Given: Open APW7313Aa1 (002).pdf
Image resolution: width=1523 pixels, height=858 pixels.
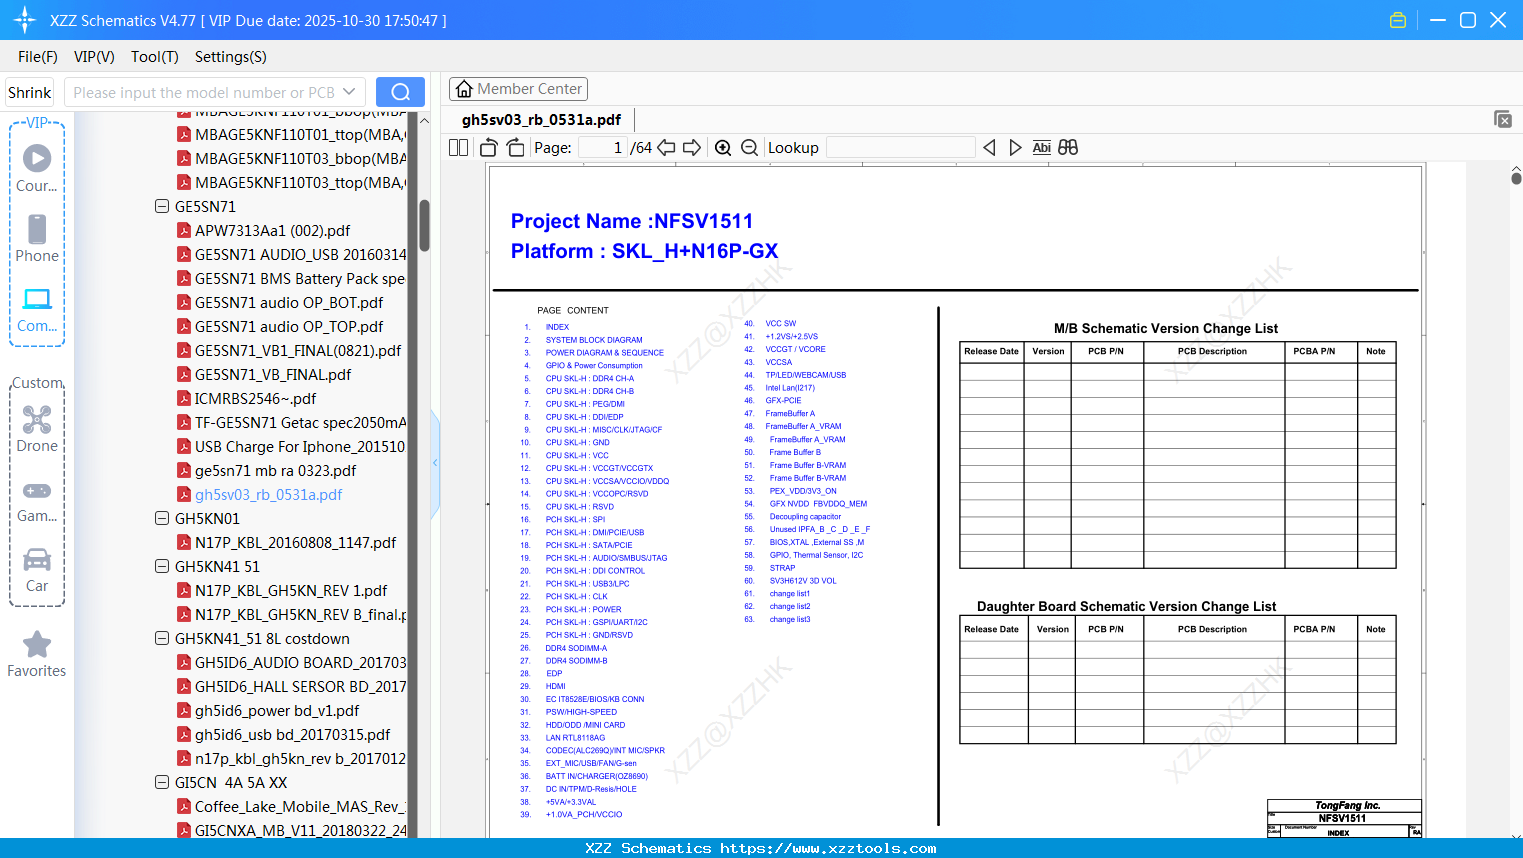Looking at the screenshot, I should pos(272,231).
